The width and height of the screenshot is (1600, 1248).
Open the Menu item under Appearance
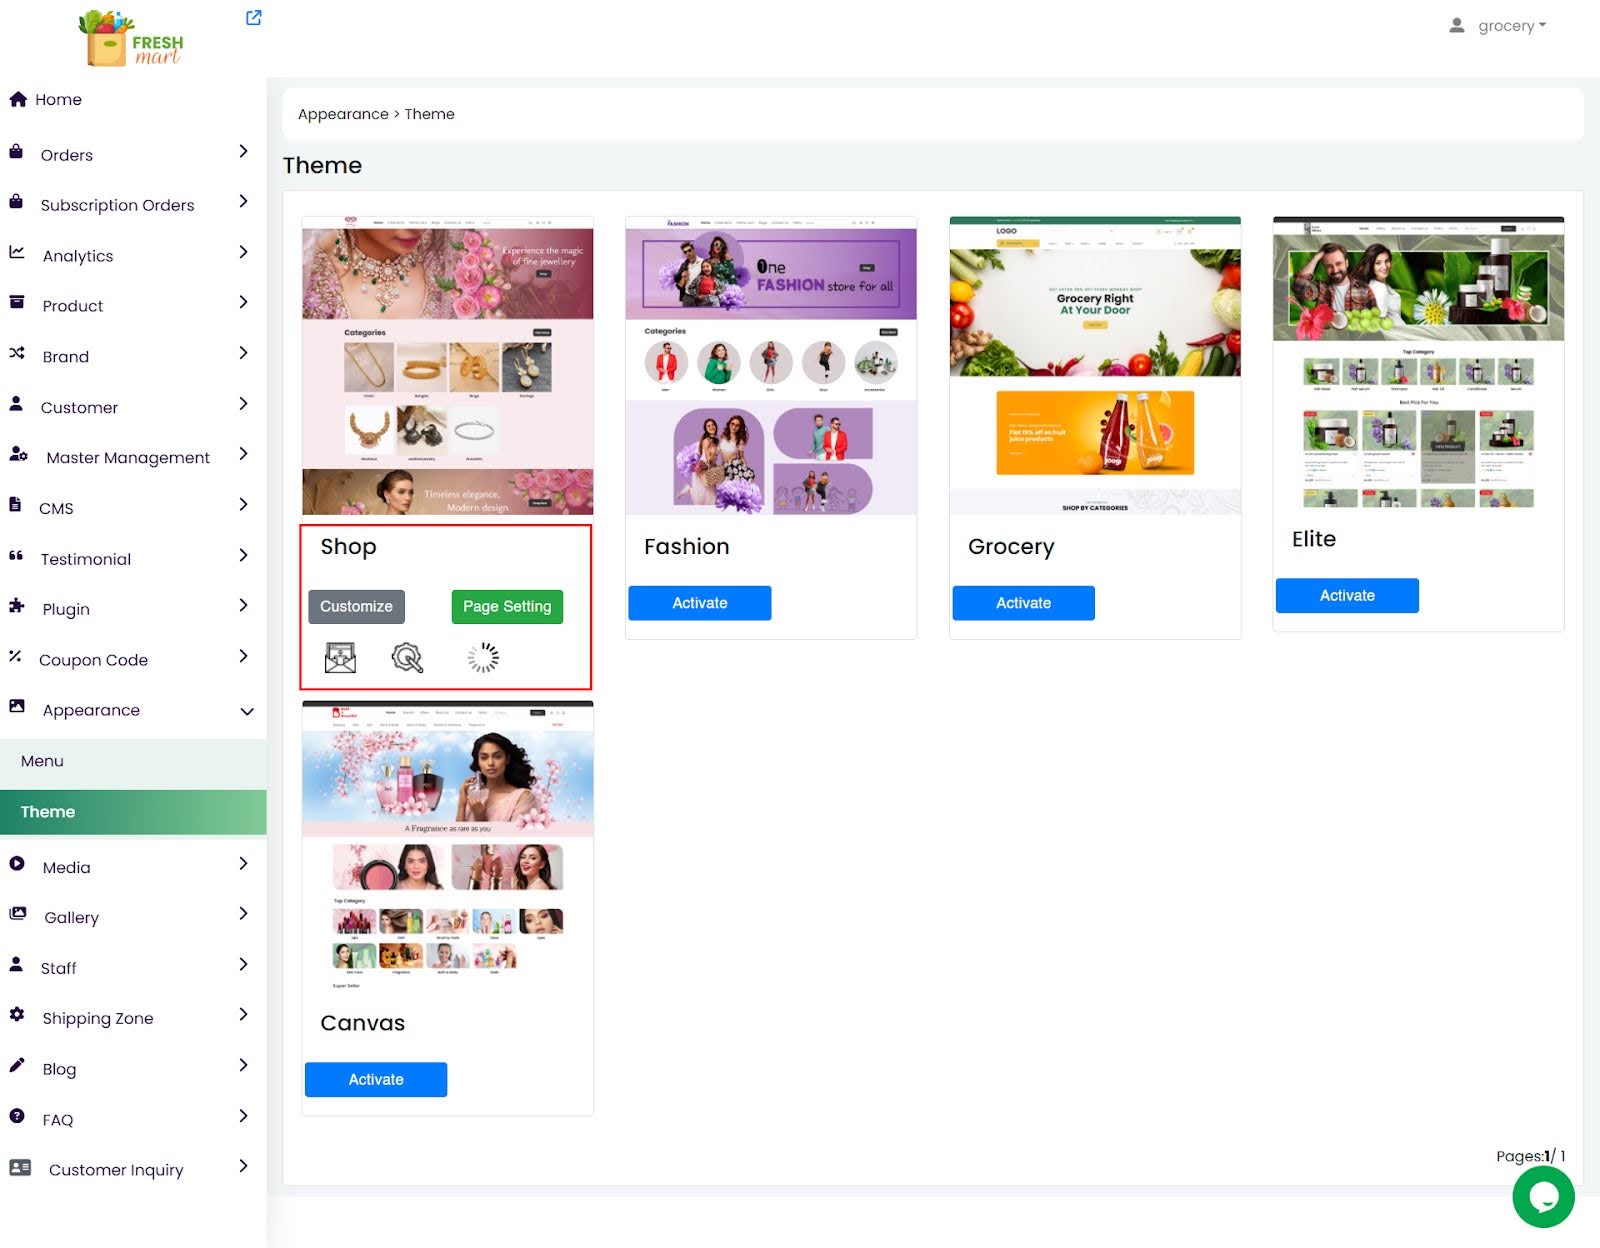coord(42,761)
